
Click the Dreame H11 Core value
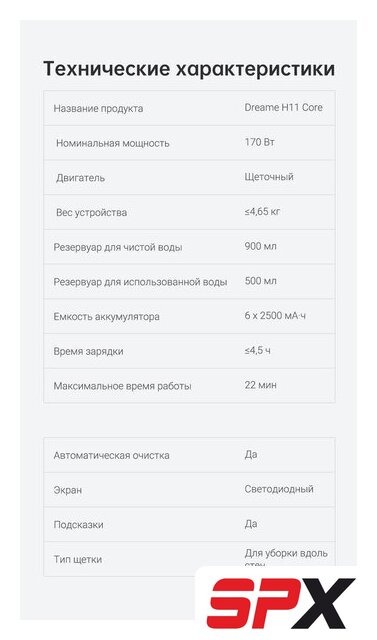pyautogui.click(x=283, y=107)
